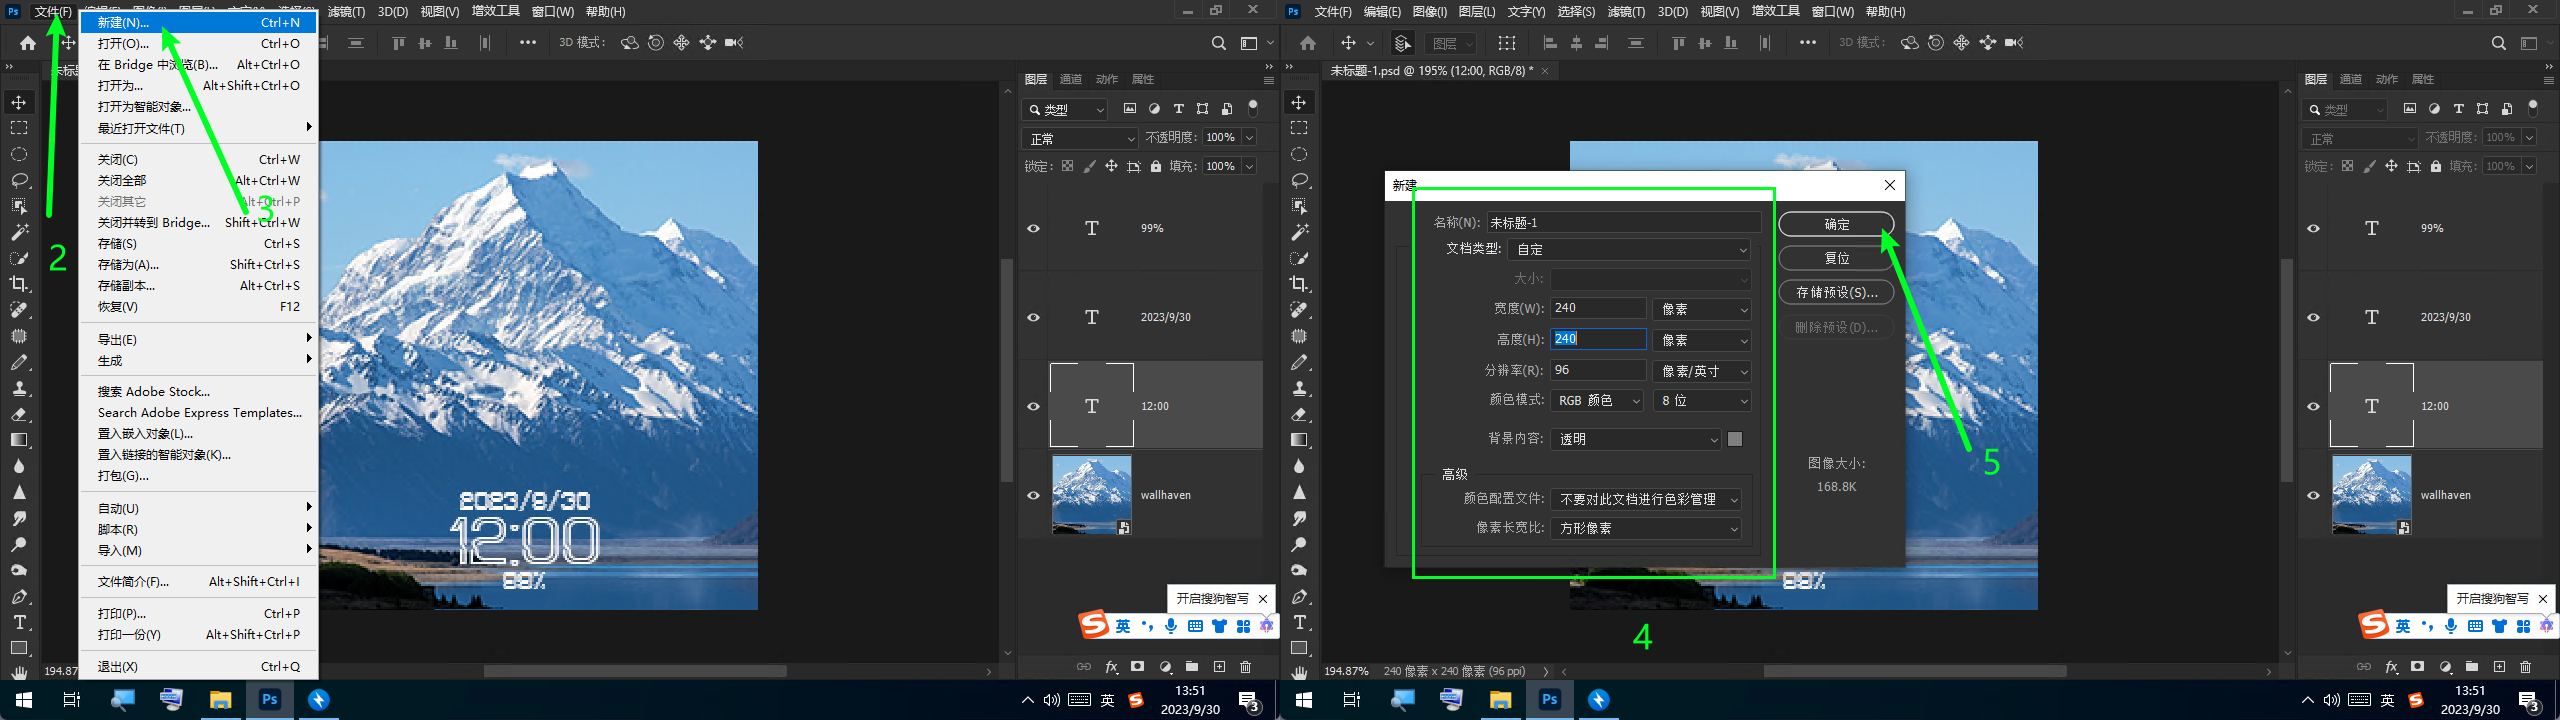Click the align left edges icon

1550,43
